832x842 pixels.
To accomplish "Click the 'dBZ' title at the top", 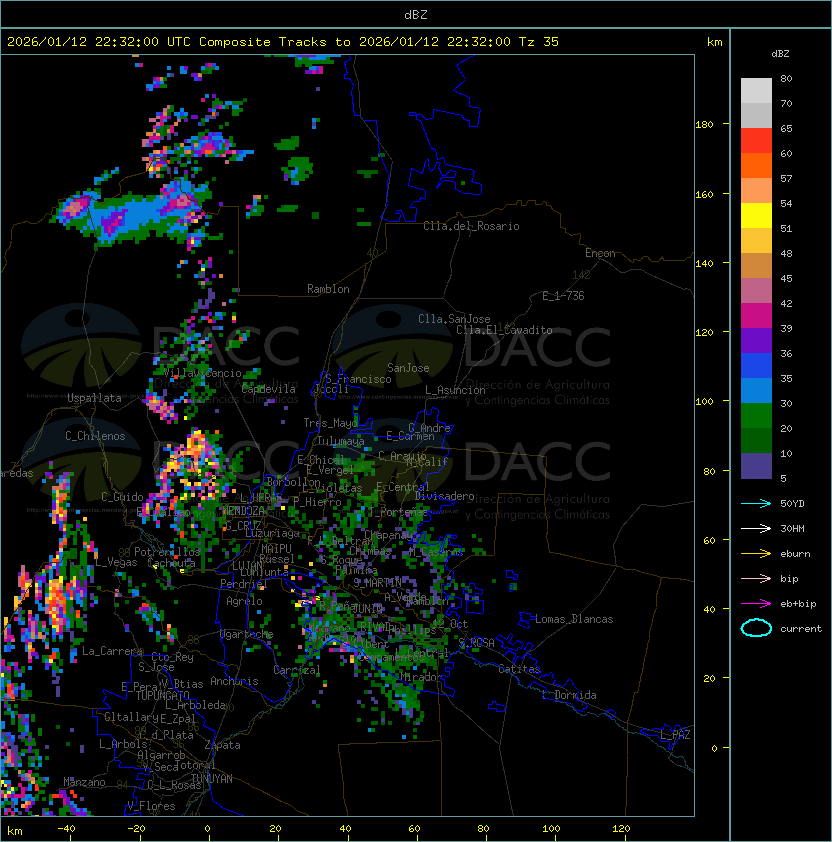I will (x=416, y=15).
